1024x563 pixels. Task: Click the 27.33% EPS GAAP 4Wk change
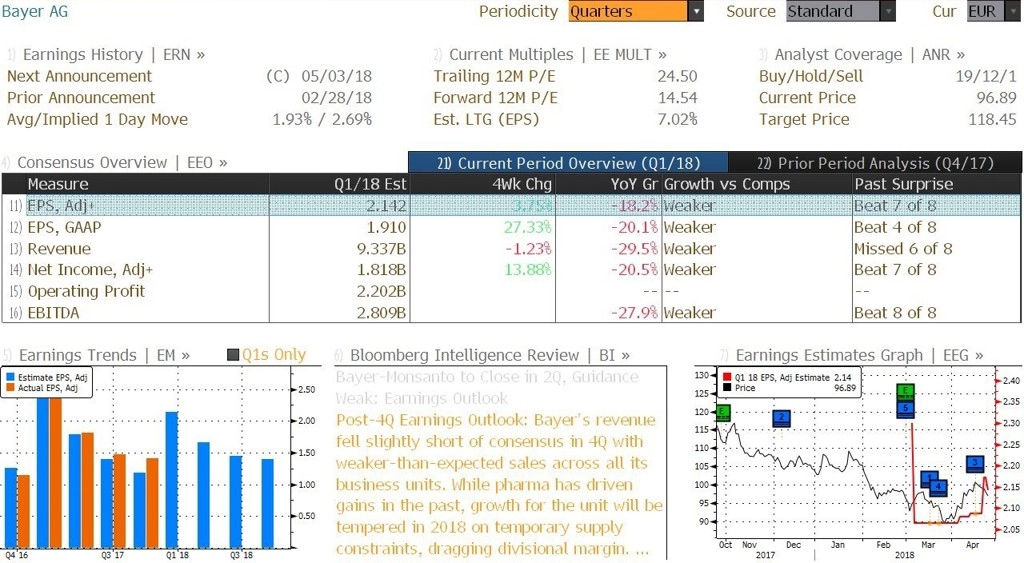point(527,227)
